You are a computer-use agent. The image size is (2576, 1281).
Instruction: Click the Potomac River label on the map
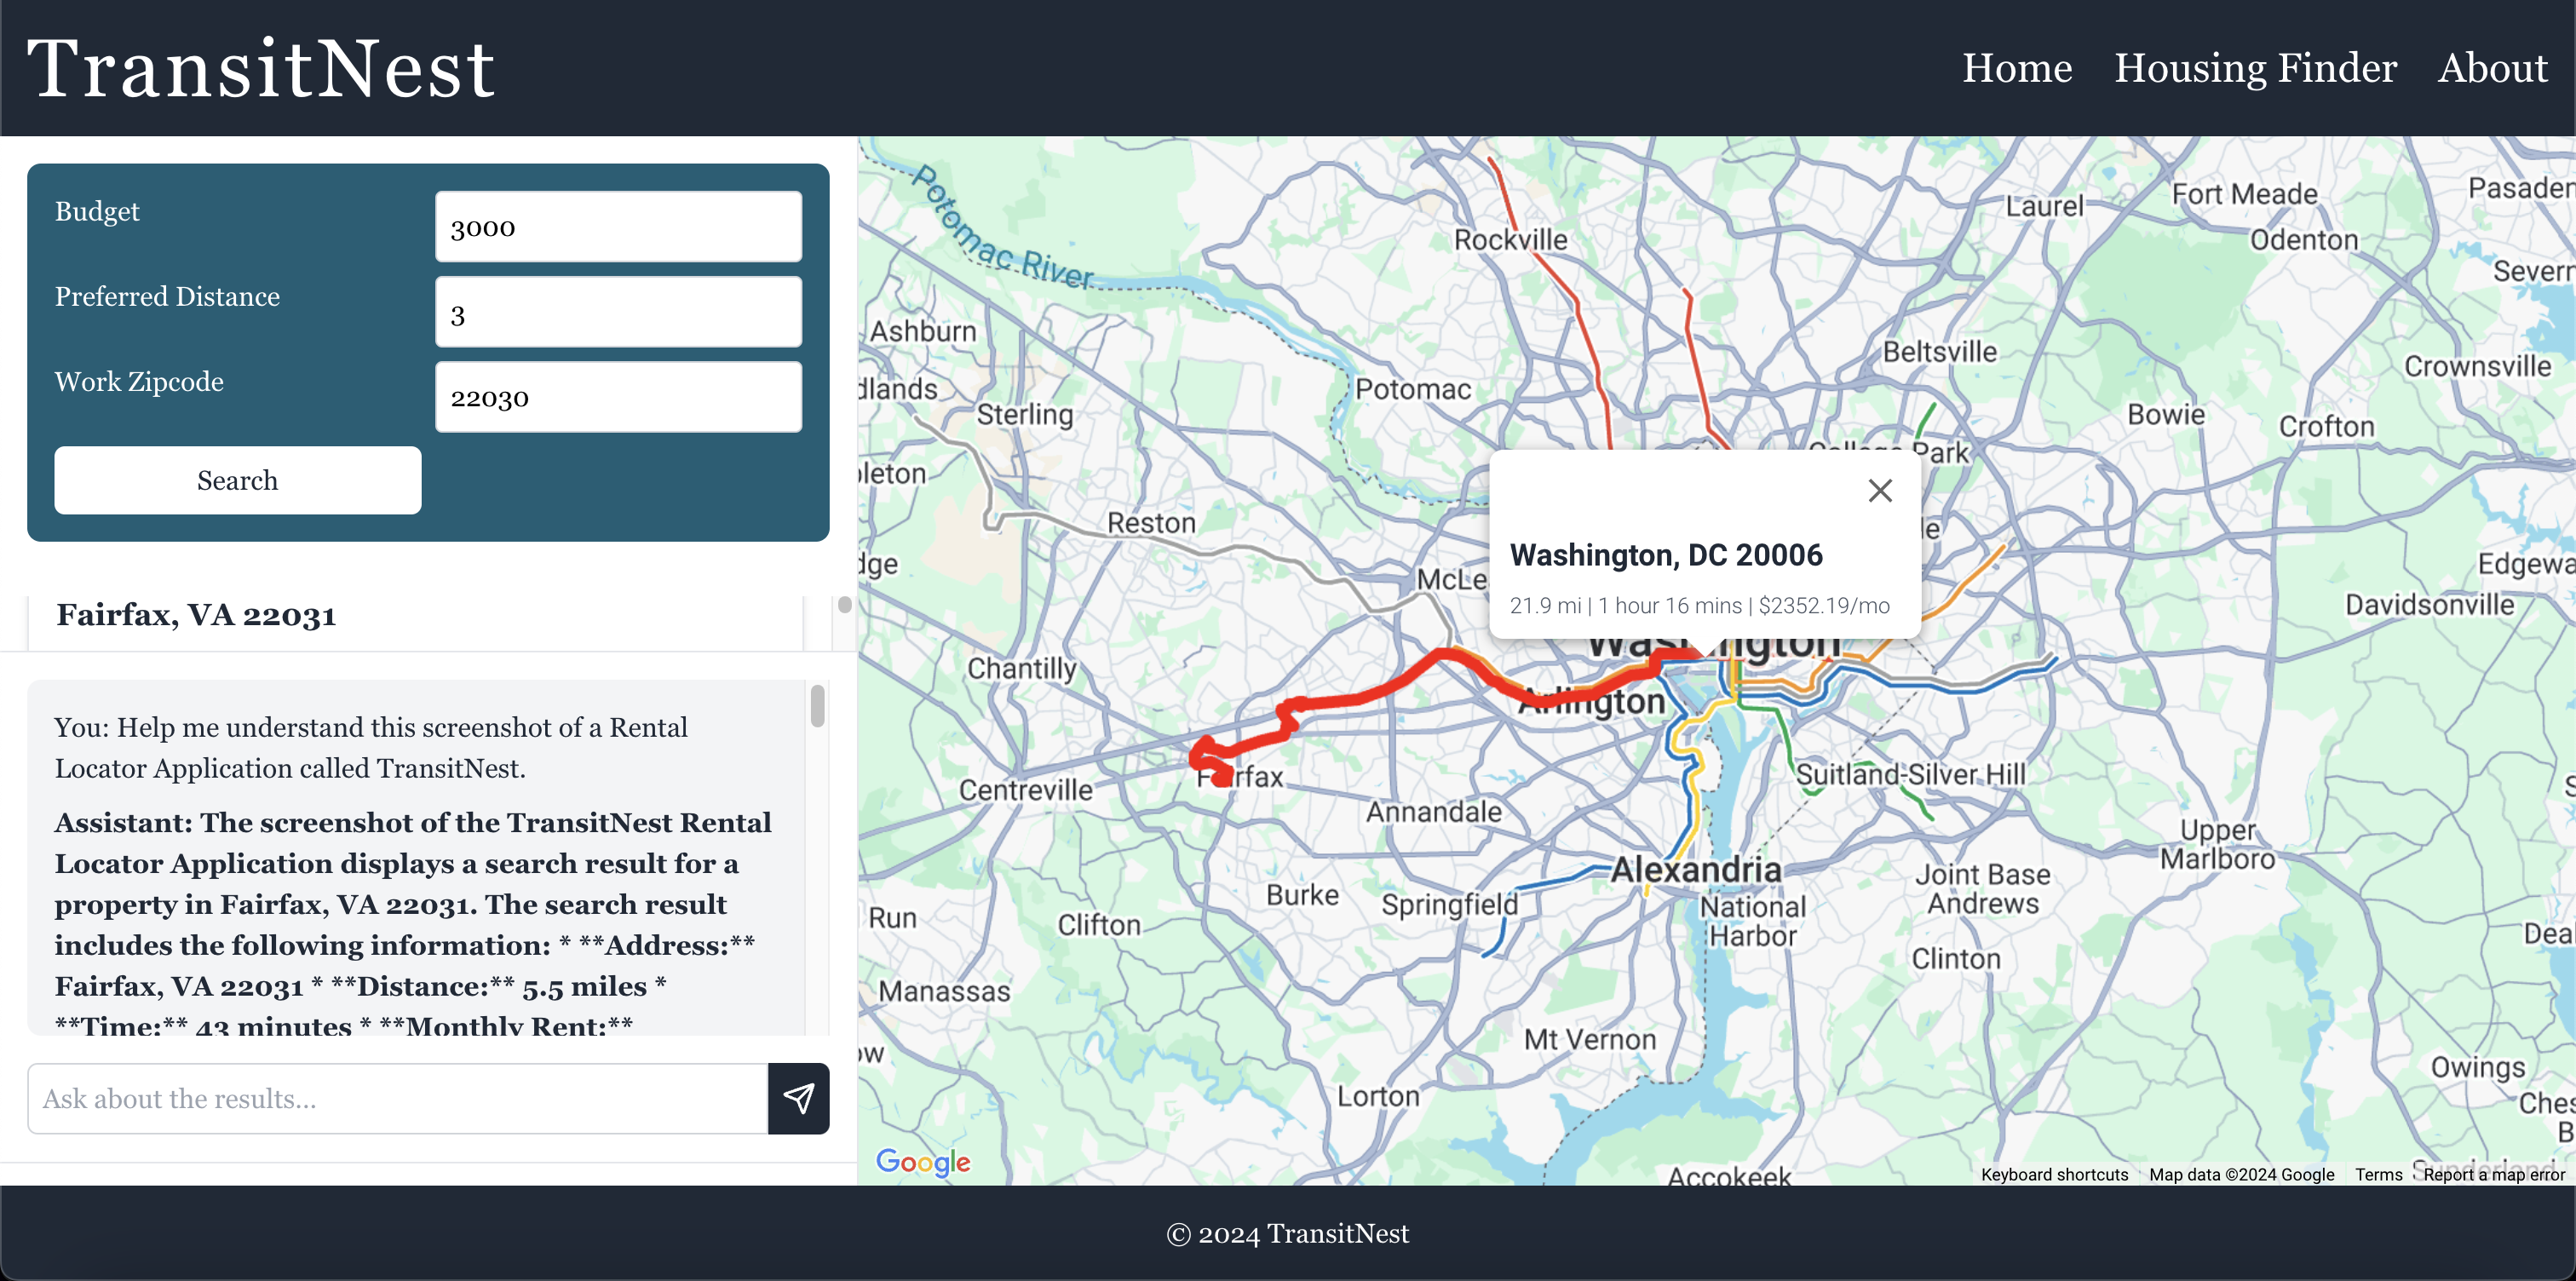pos(1003,230)
